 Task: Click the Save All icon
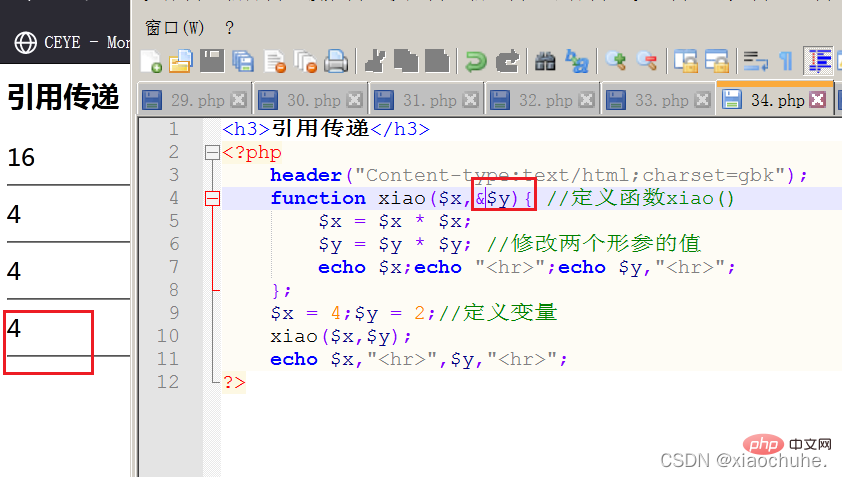pos(243,61)
